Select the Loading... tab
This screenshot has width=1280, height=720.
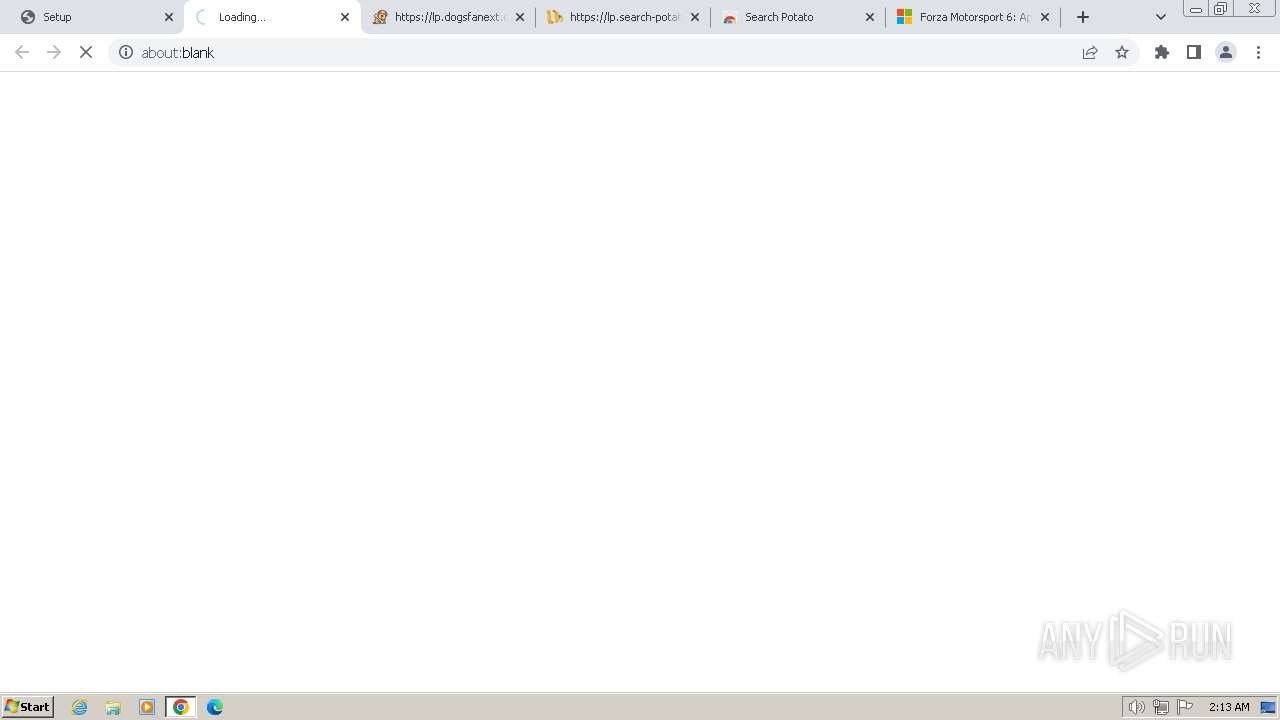(x=272, y=17)
